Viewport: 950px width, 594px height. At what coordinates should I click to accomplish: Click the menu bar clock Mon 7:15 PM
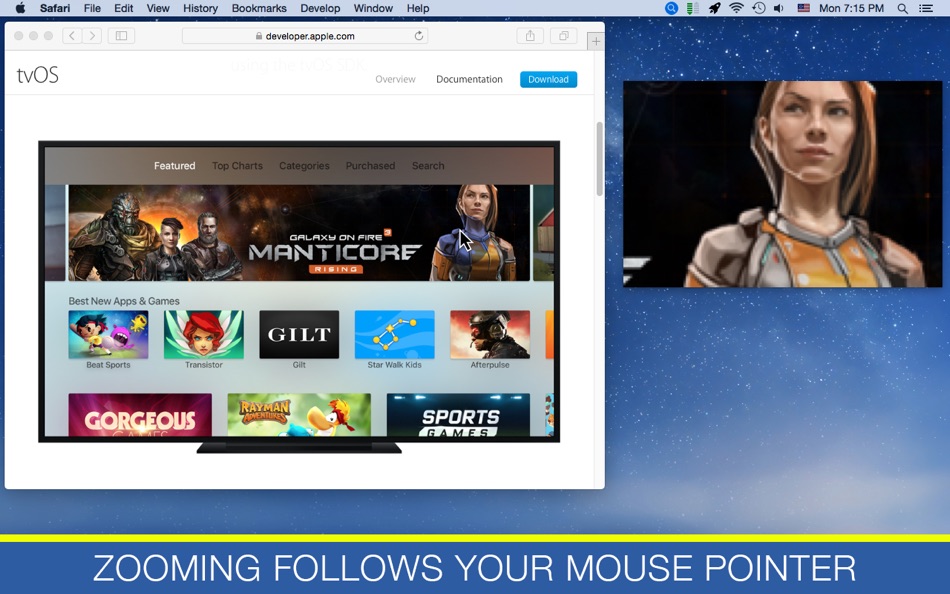click(x=851, y=8)
